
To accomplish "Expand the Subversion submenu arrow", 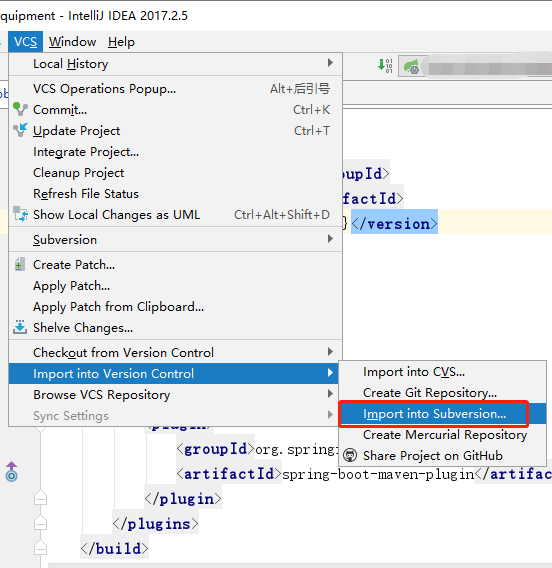I will pyautogui.click(x=330, y=239).
